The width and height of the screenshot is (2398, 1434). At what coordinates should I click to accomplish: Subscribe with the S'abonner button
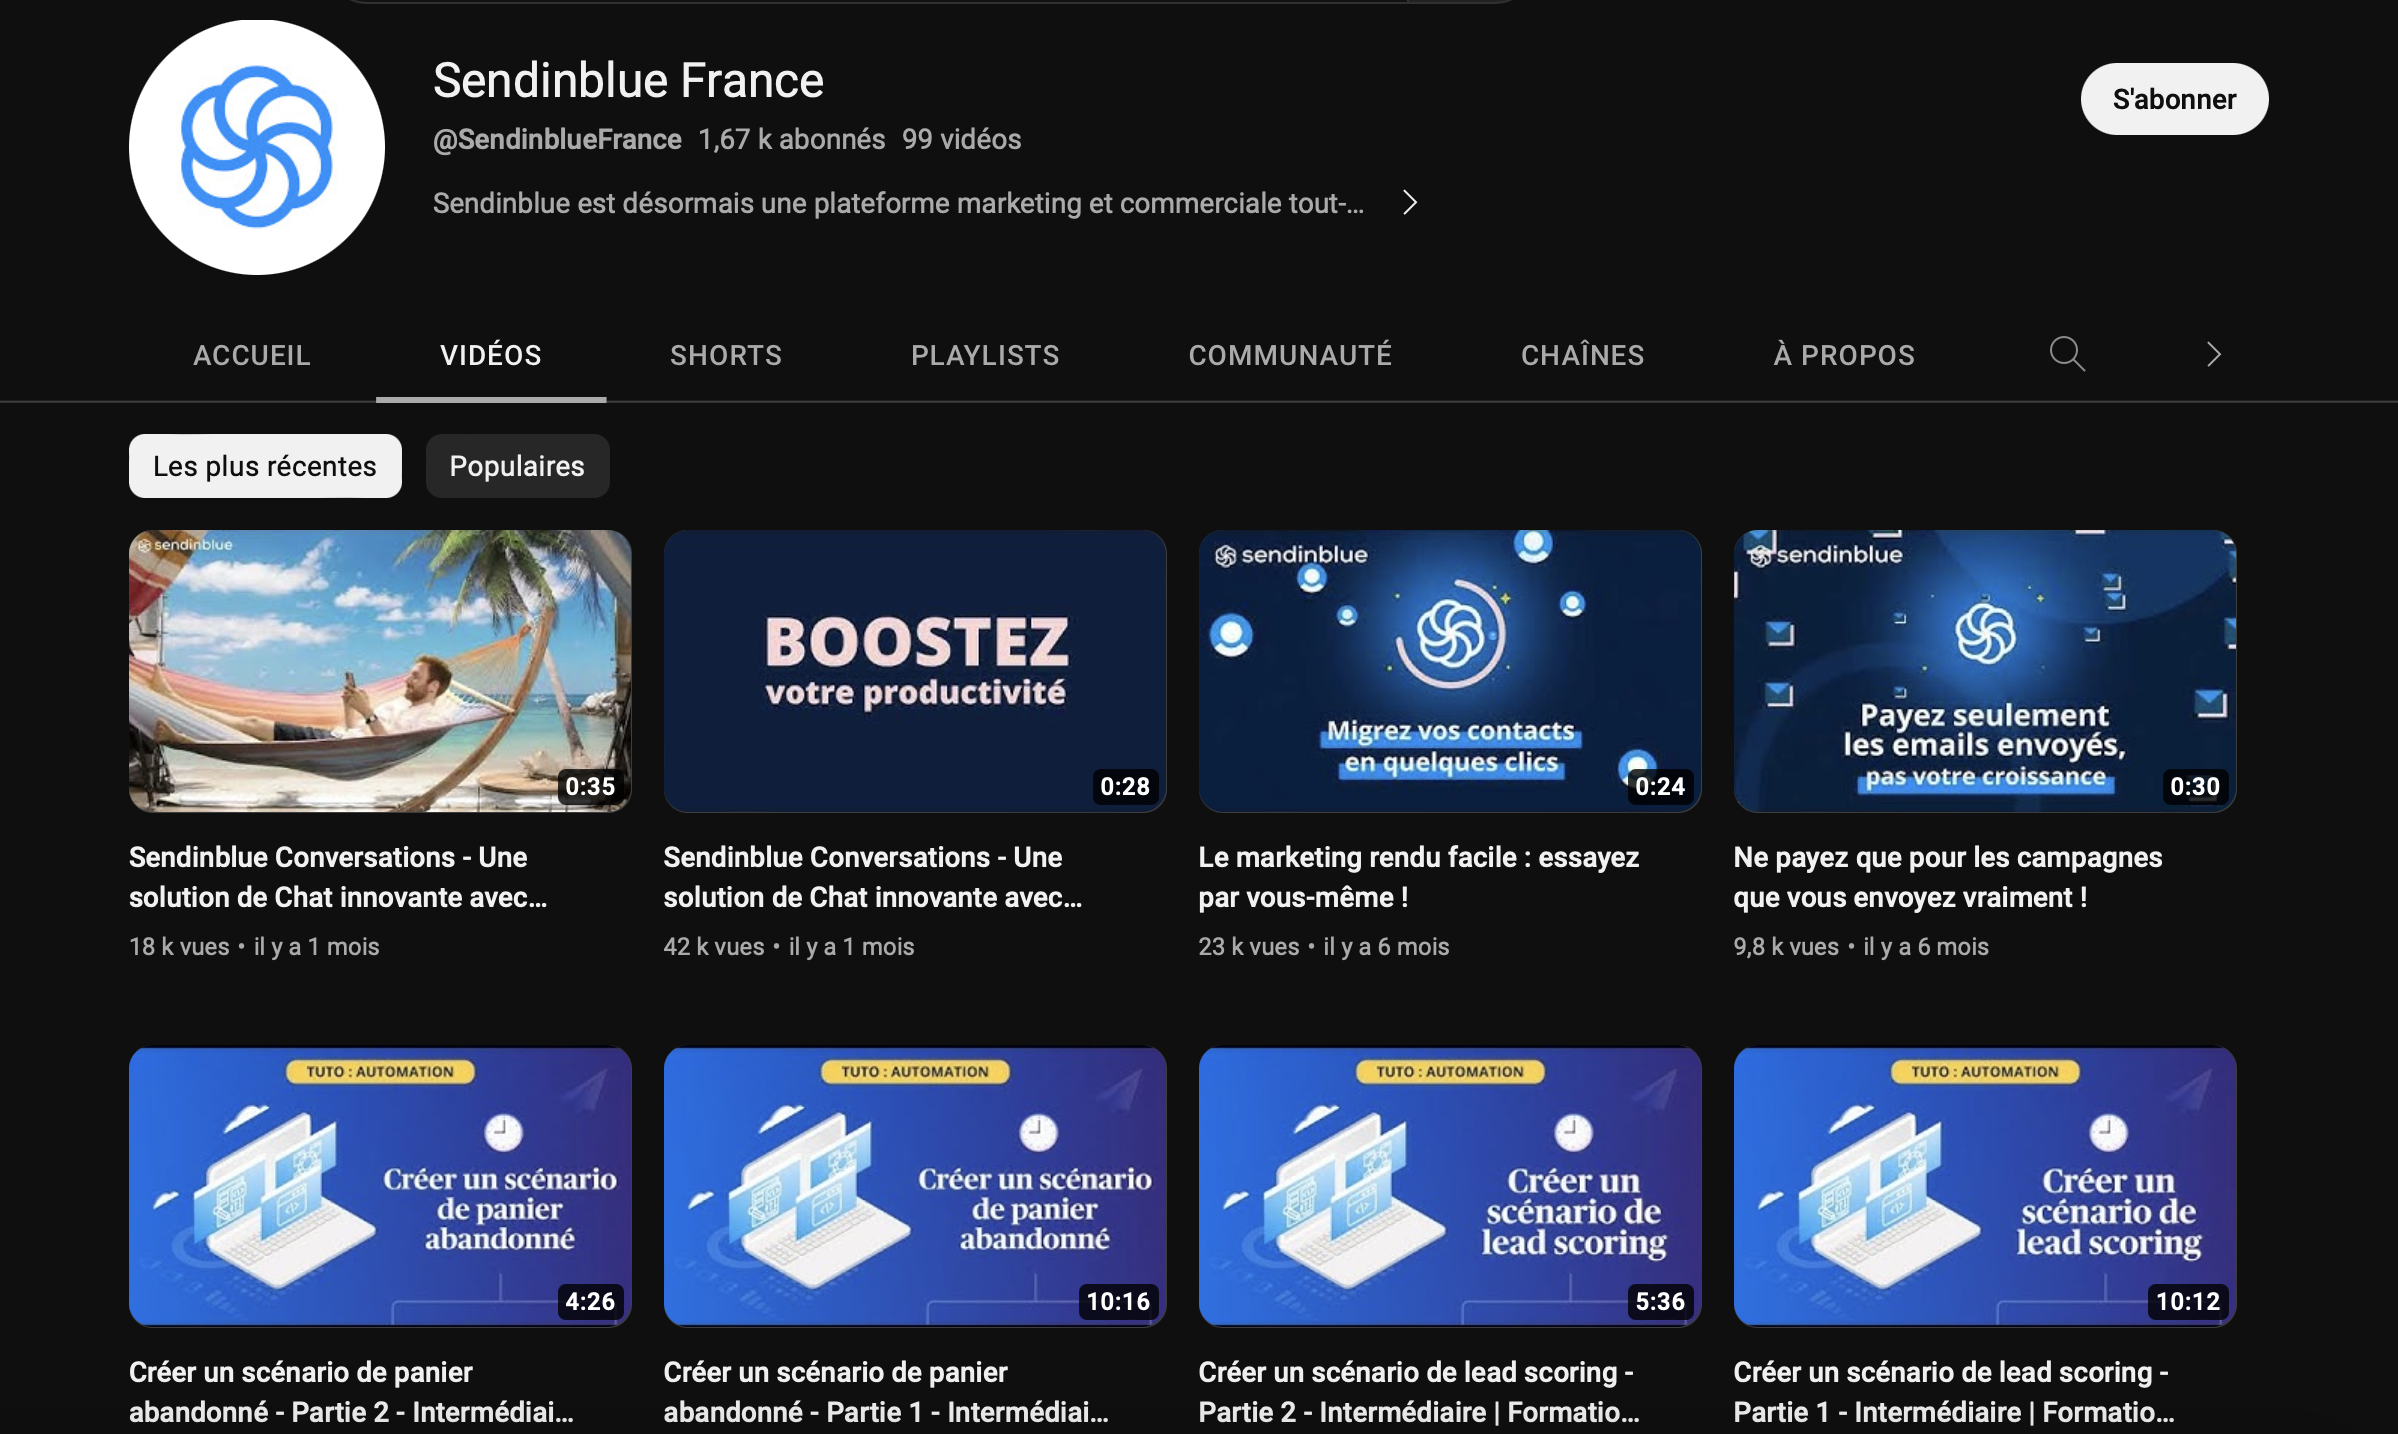[2174, 99]
